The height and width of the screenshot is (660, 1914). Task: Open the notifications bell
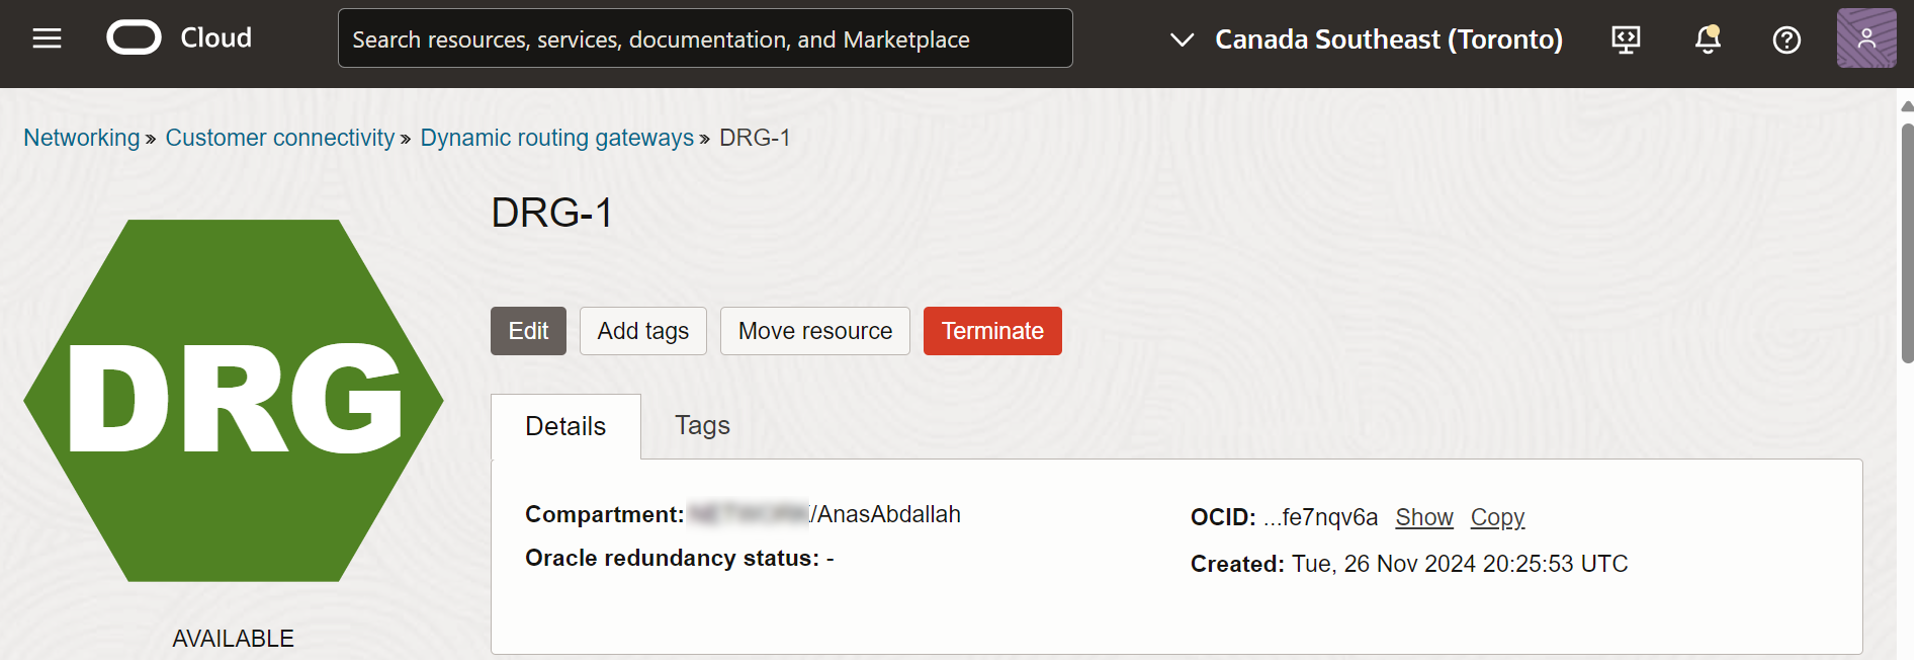click(x=1708, y=39)
